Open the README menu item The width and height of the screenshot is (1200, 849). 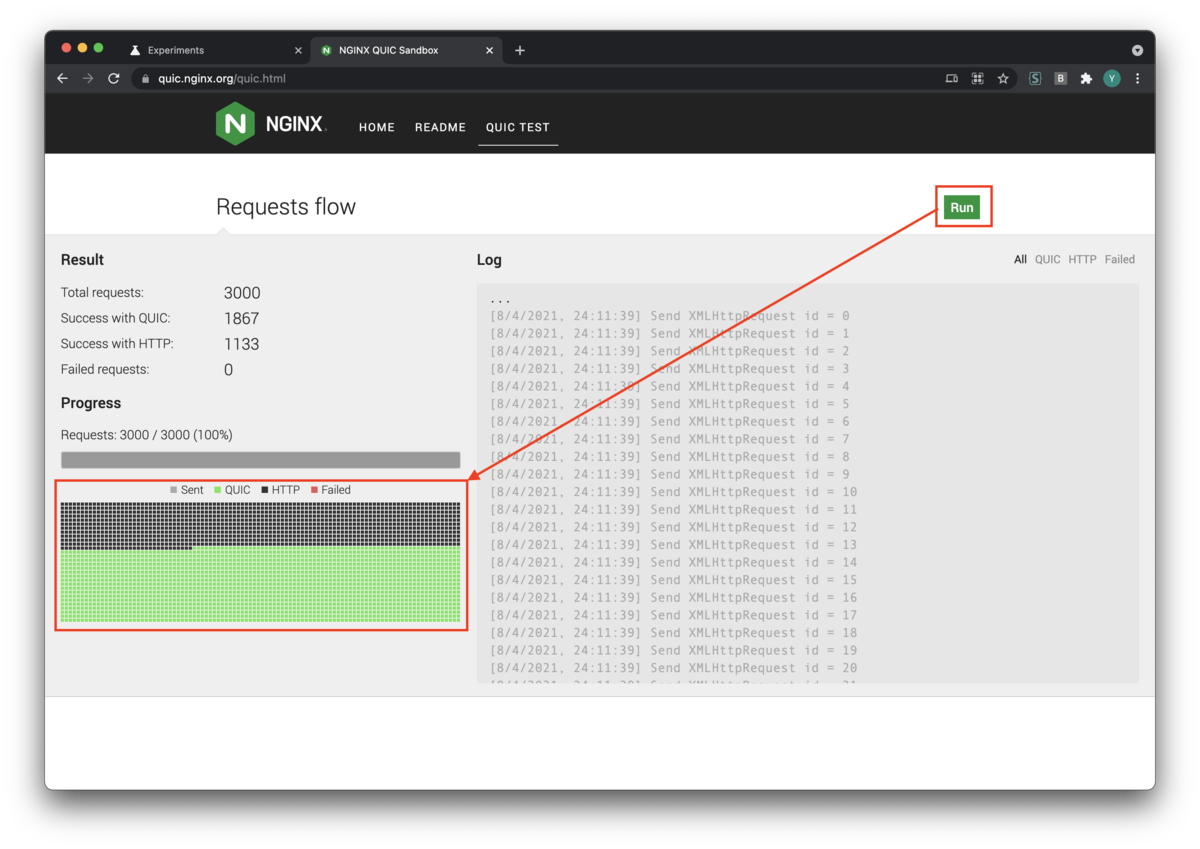click(x=440, y=127)
